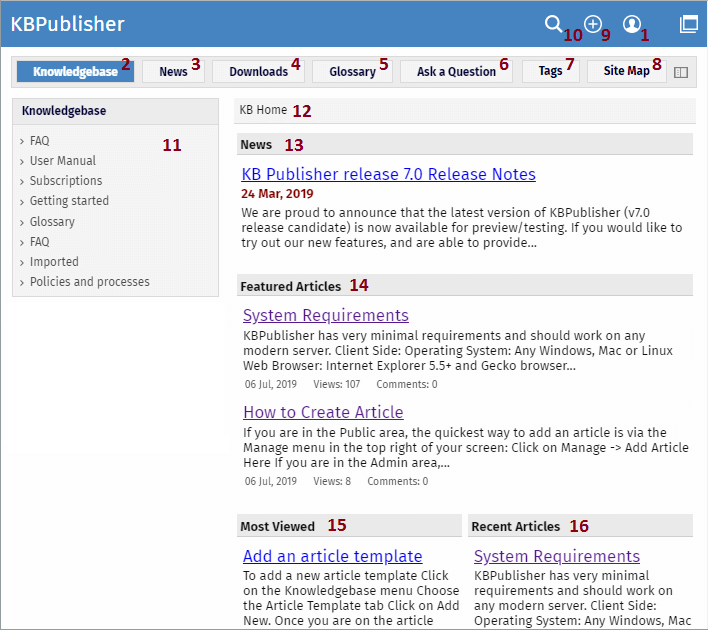Image resolution: width=708 pixels, height=630 pixels.
Task: Open the Ask a Question tab
Action: [456, 71]
